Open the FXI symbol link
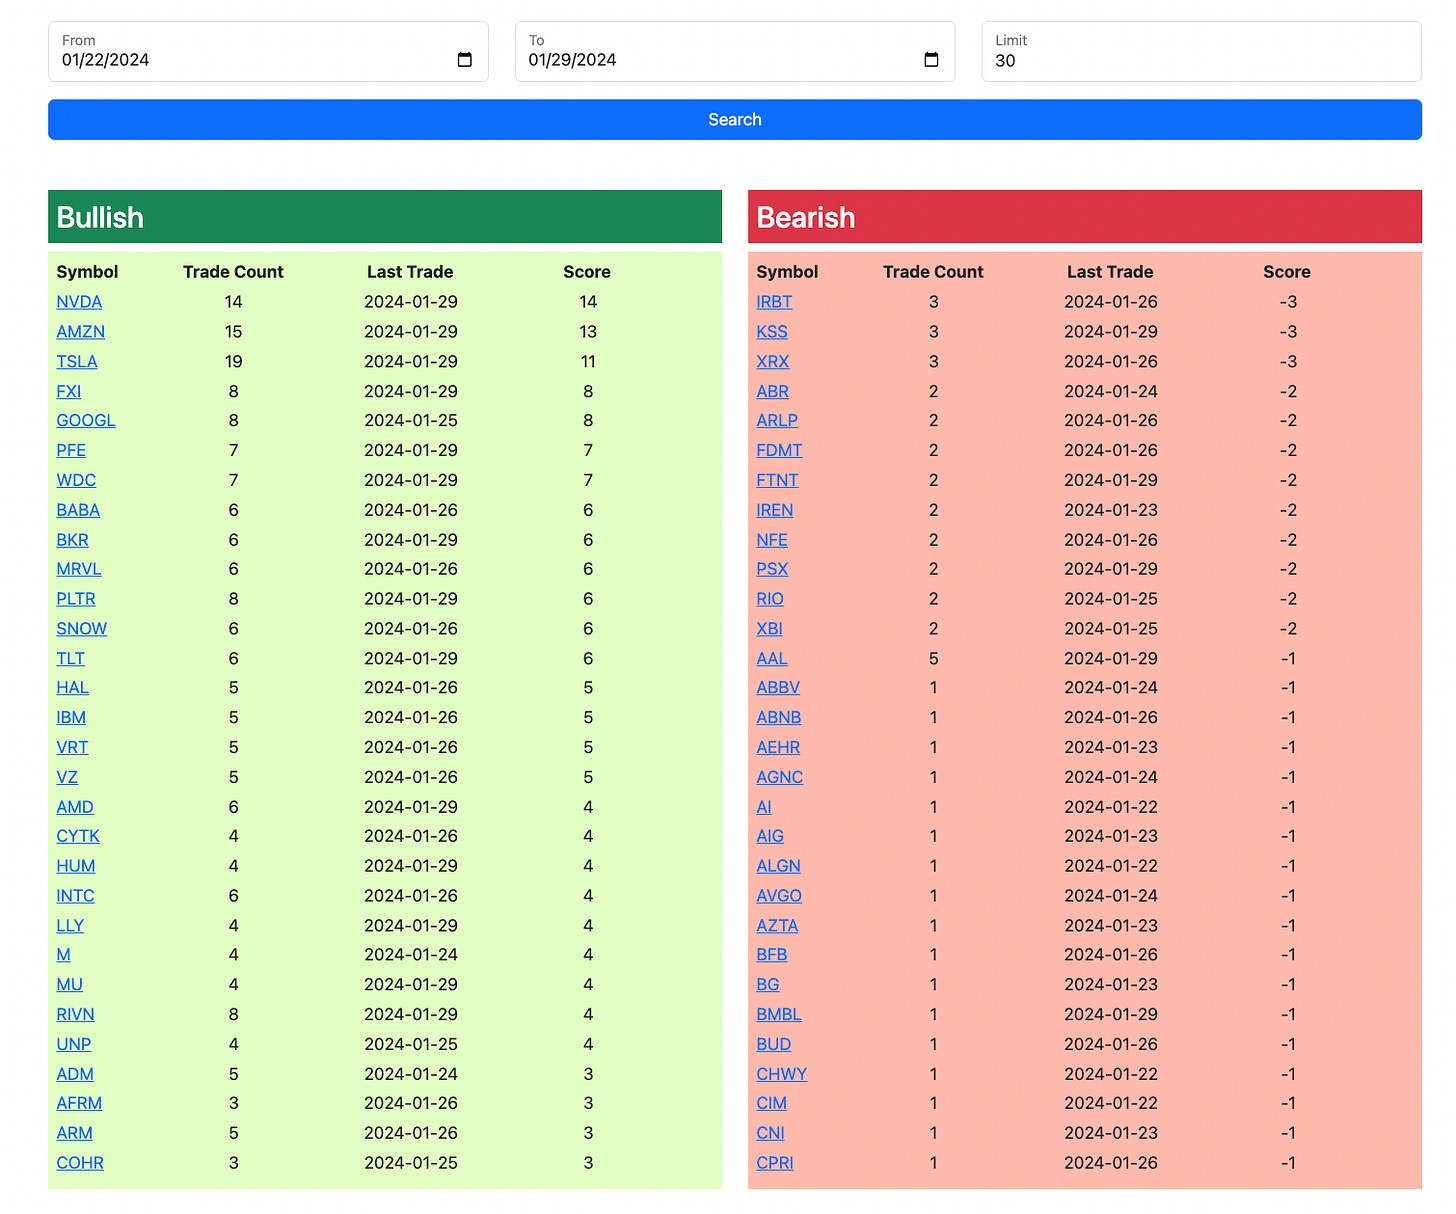 69,392
